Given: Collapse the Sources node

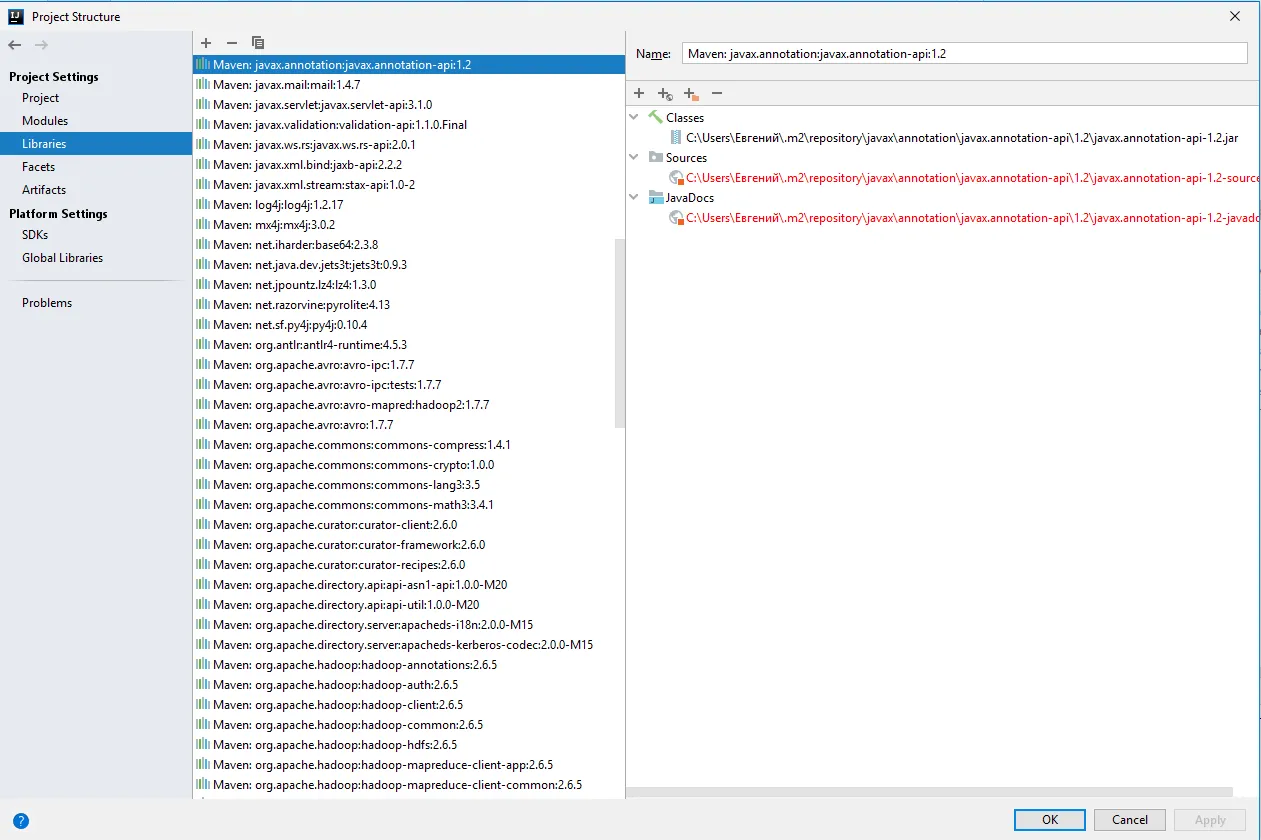Looking at the screenshot, I should click(x=634, y=157).
